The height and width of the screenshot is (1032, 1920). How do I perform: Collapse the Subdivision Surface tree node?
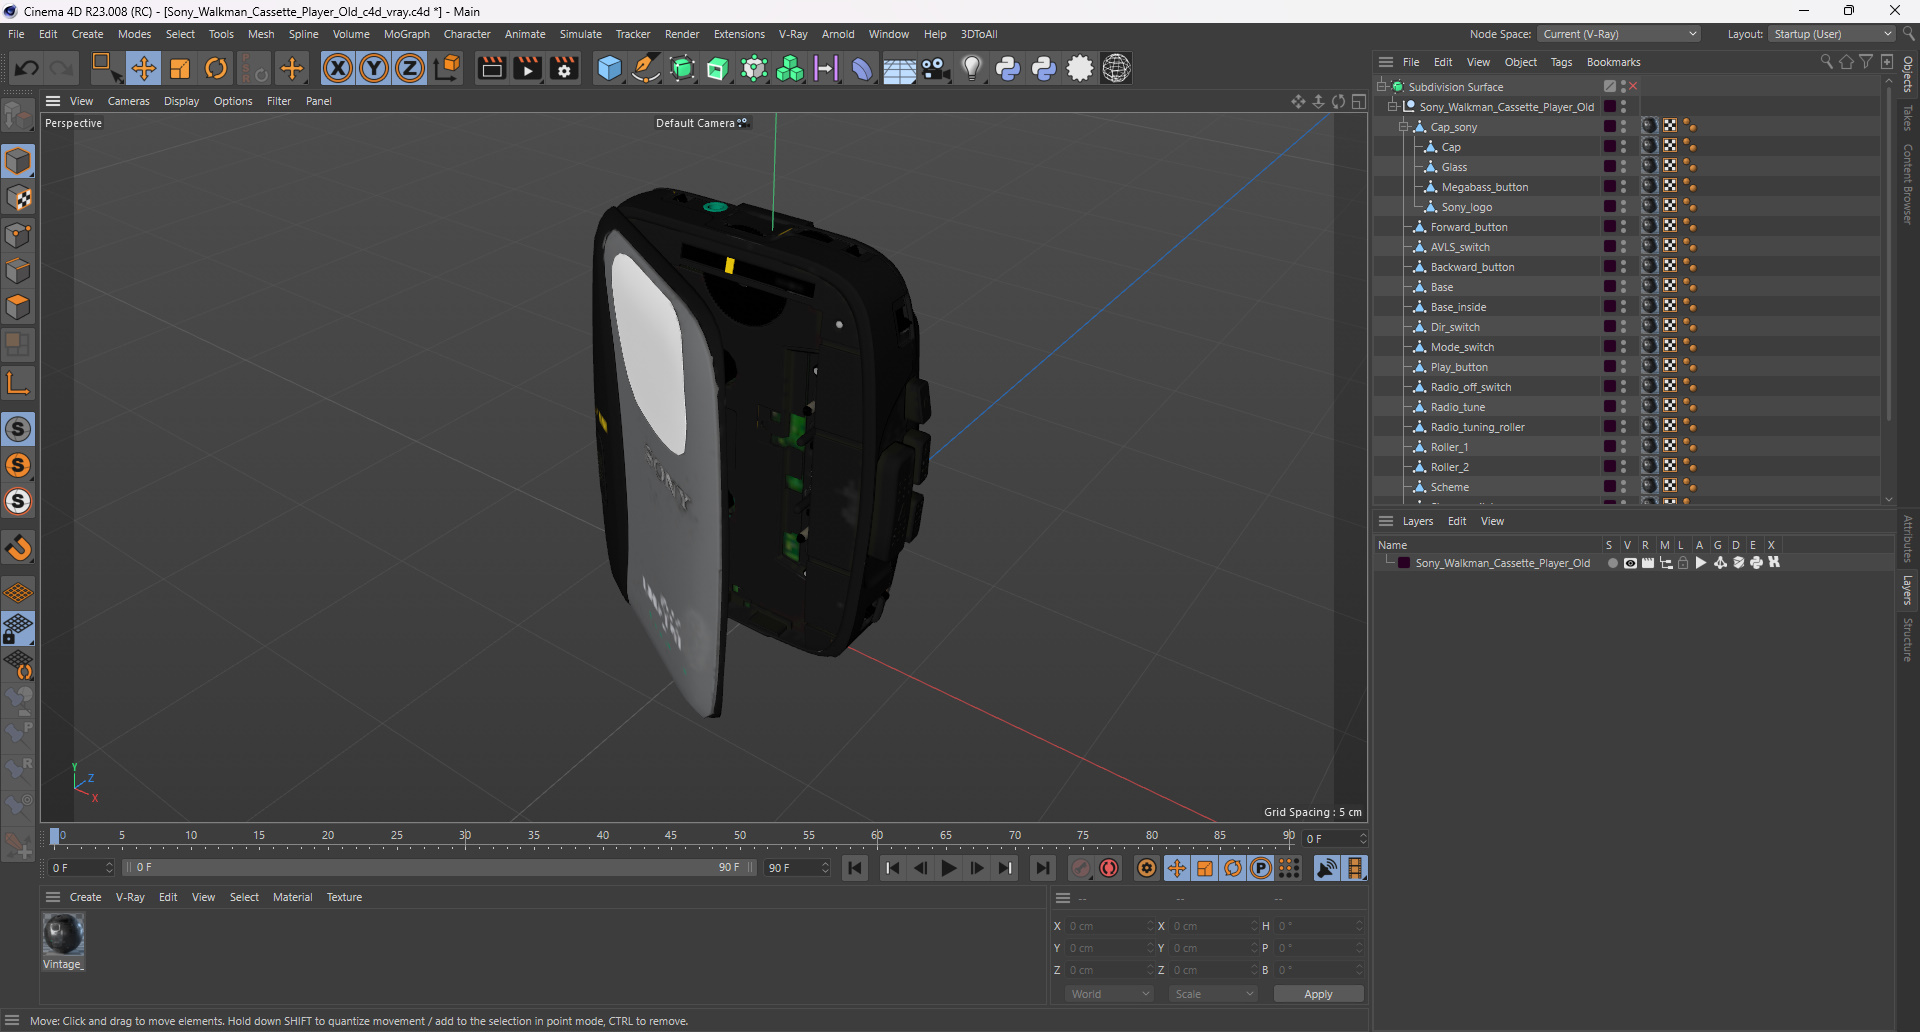point(1382,87)
